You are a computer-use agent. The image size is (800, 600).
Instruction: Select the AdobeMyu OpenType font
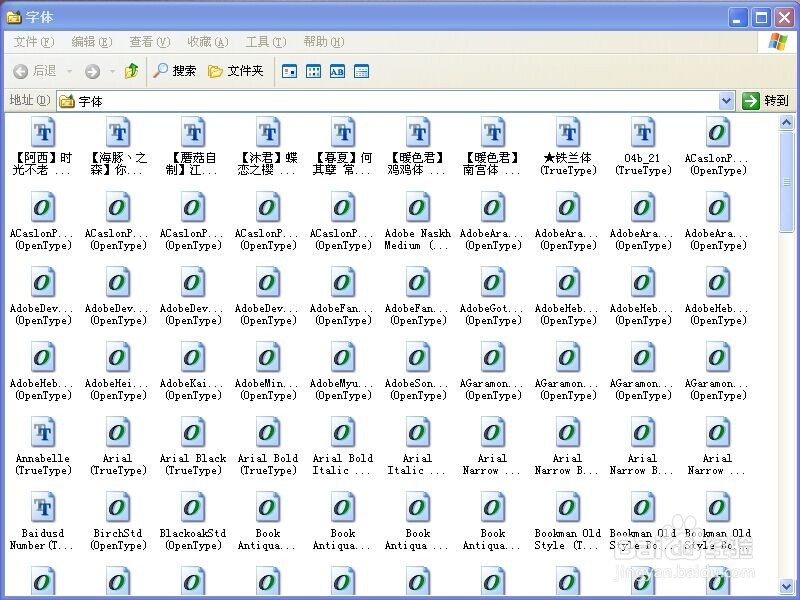pyautogui.click(x=343, y=371)
